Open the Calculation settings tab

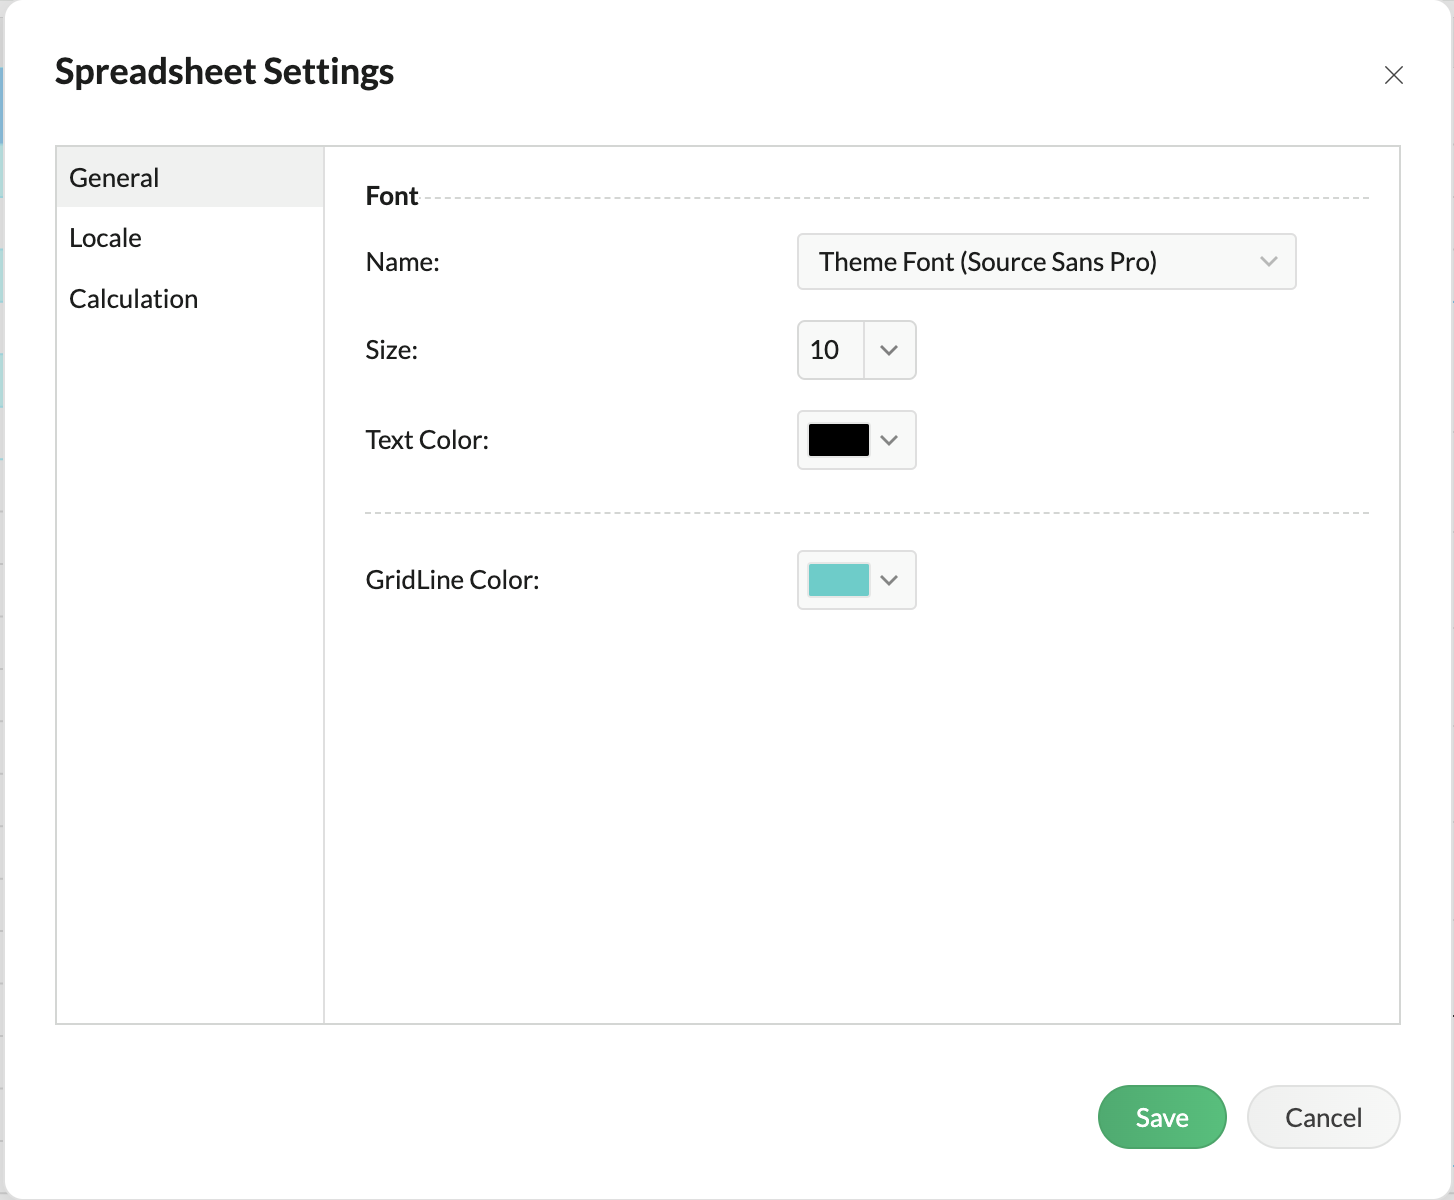coord(133,299)
